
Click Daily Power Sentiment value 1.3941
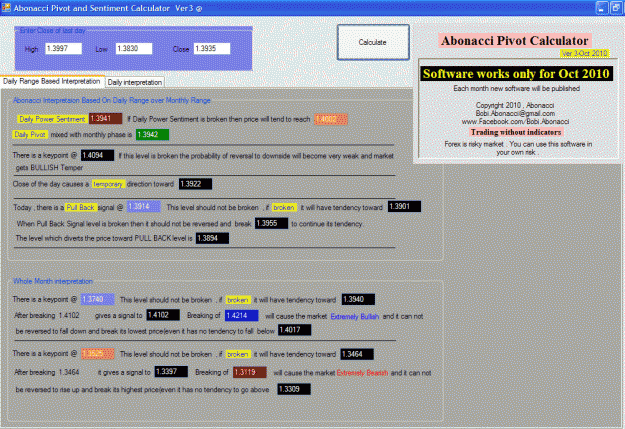coord(106,119)
